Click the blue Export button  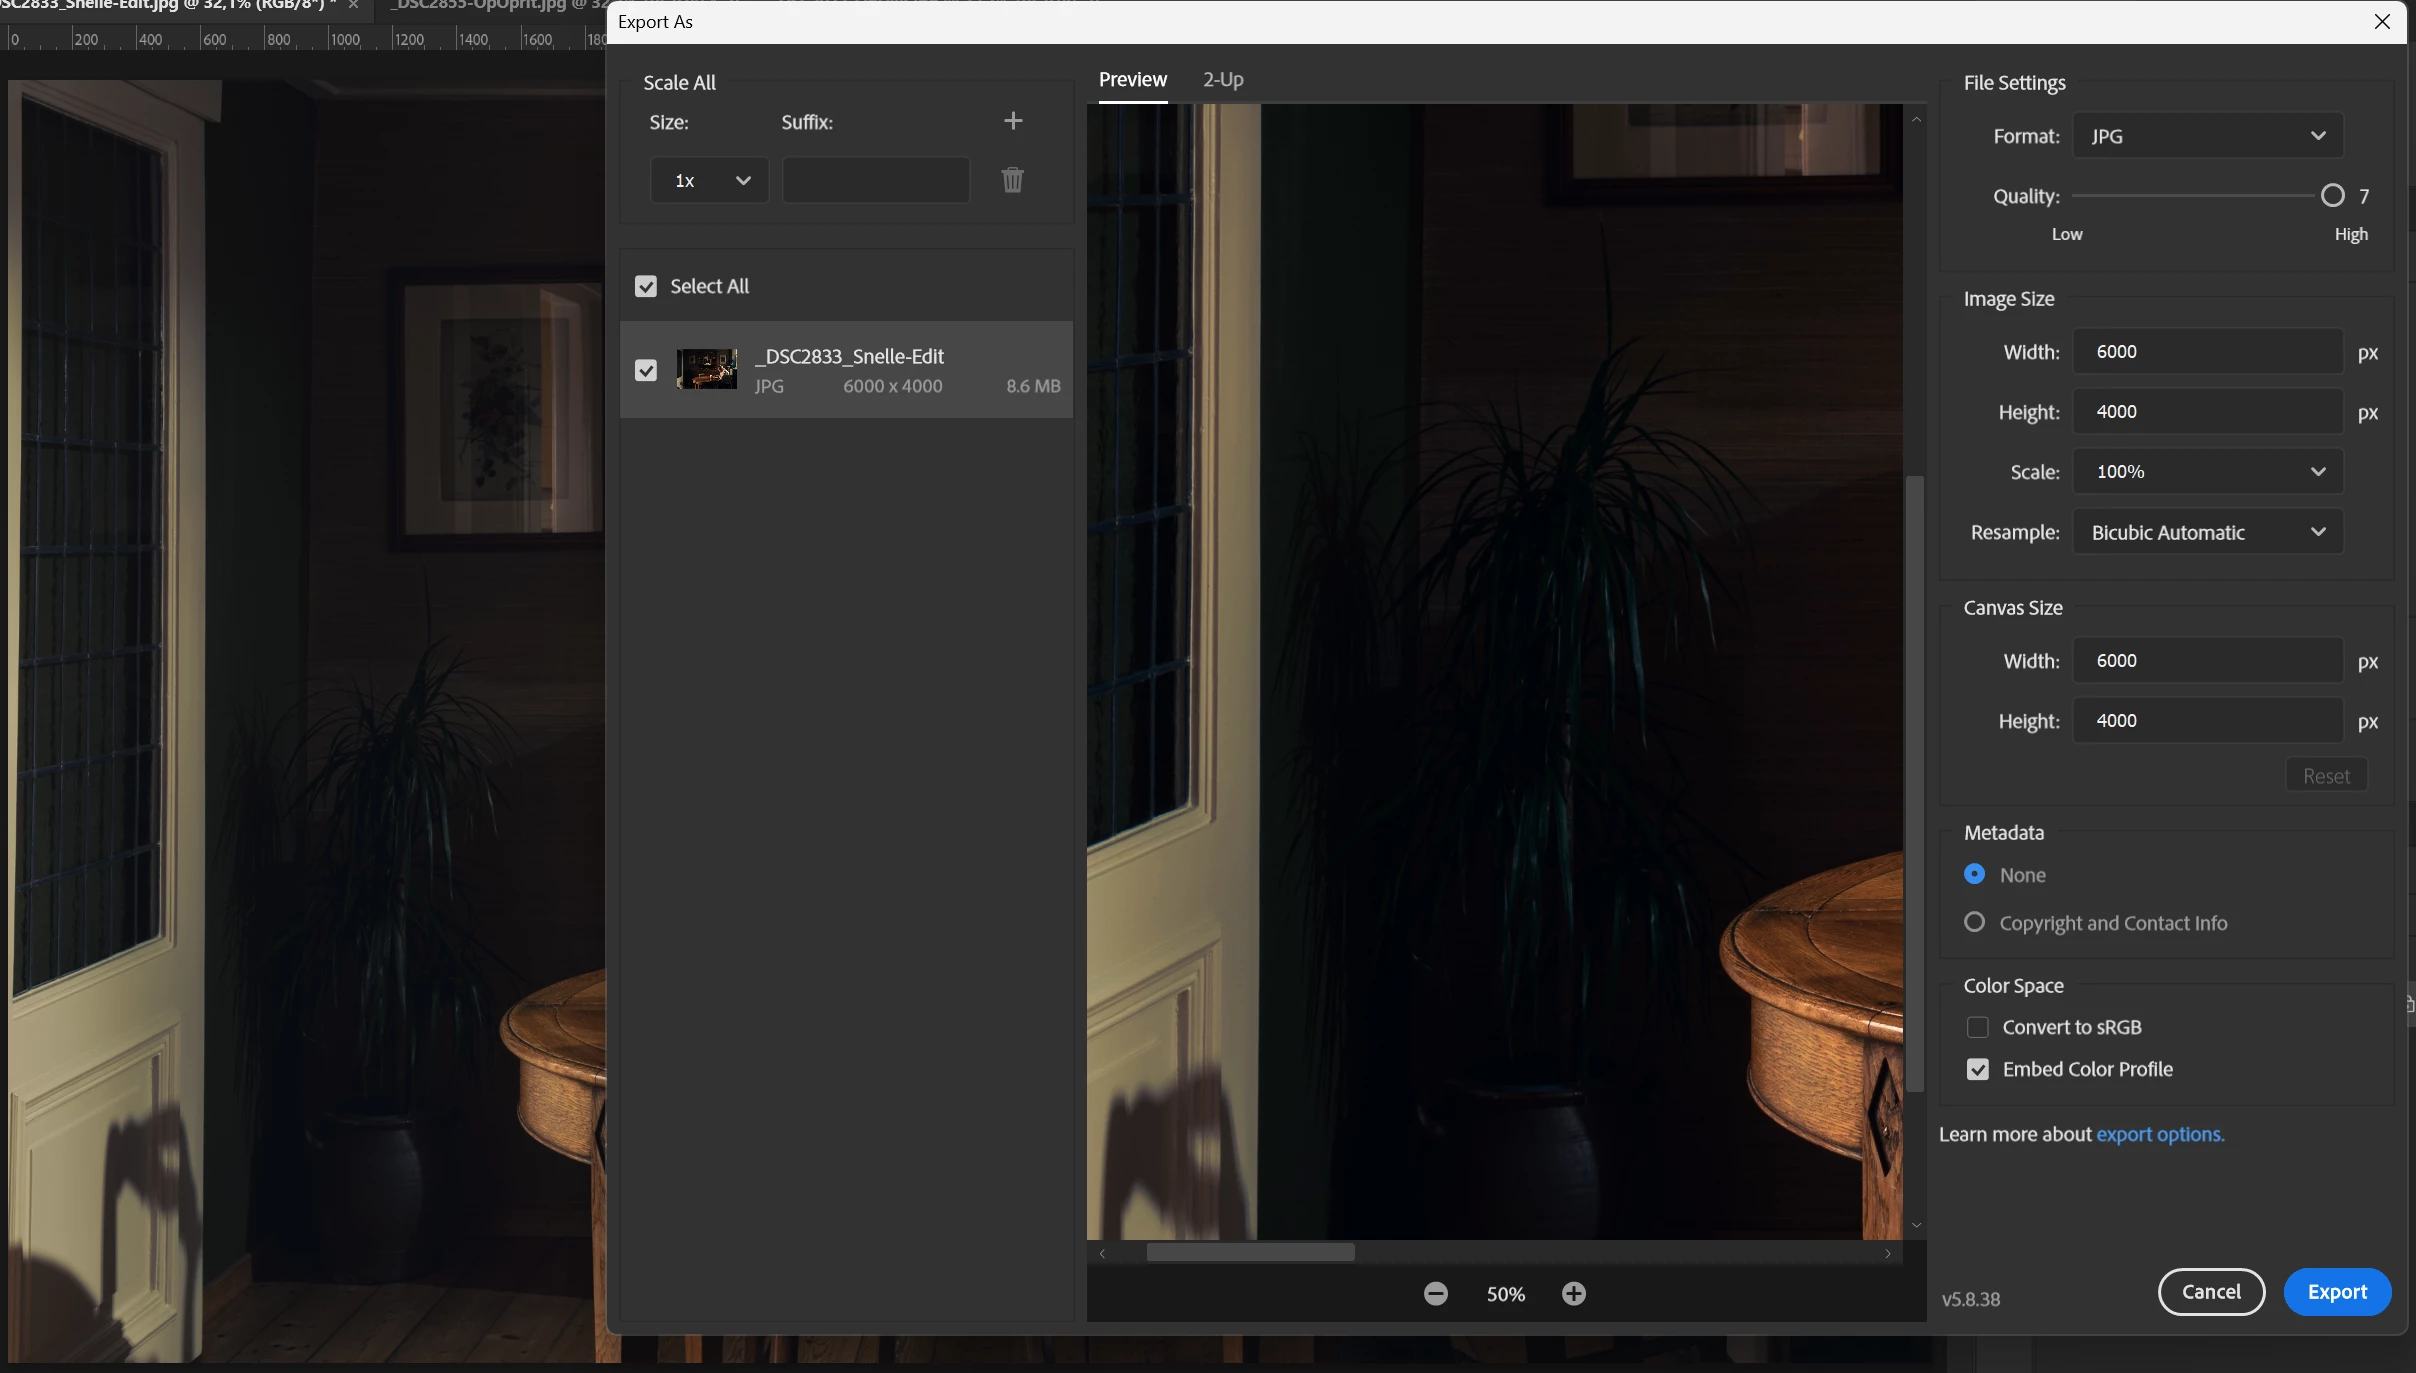(x=2336, y=1292)
